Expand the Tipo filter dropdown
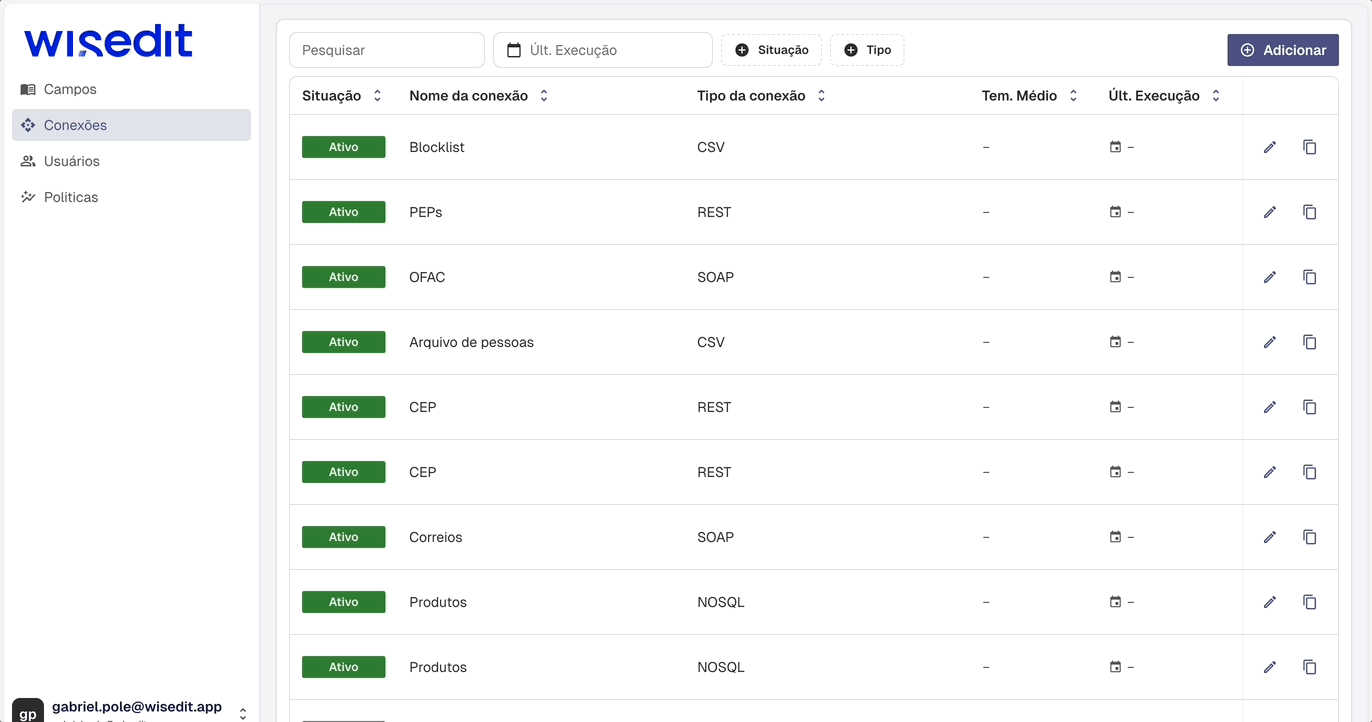This screenshot has width=1372, height=722. (x=867, y=49)
